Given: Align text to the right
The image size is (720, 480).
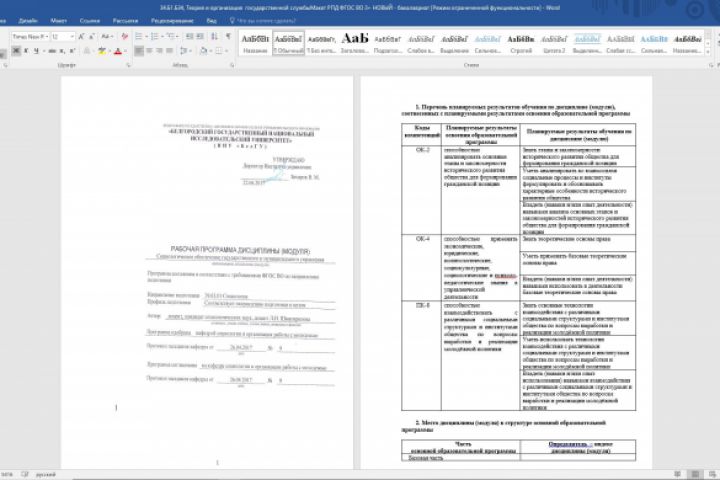Looking at the screenshot, I should pyautogui.click(x=159, y=51).
